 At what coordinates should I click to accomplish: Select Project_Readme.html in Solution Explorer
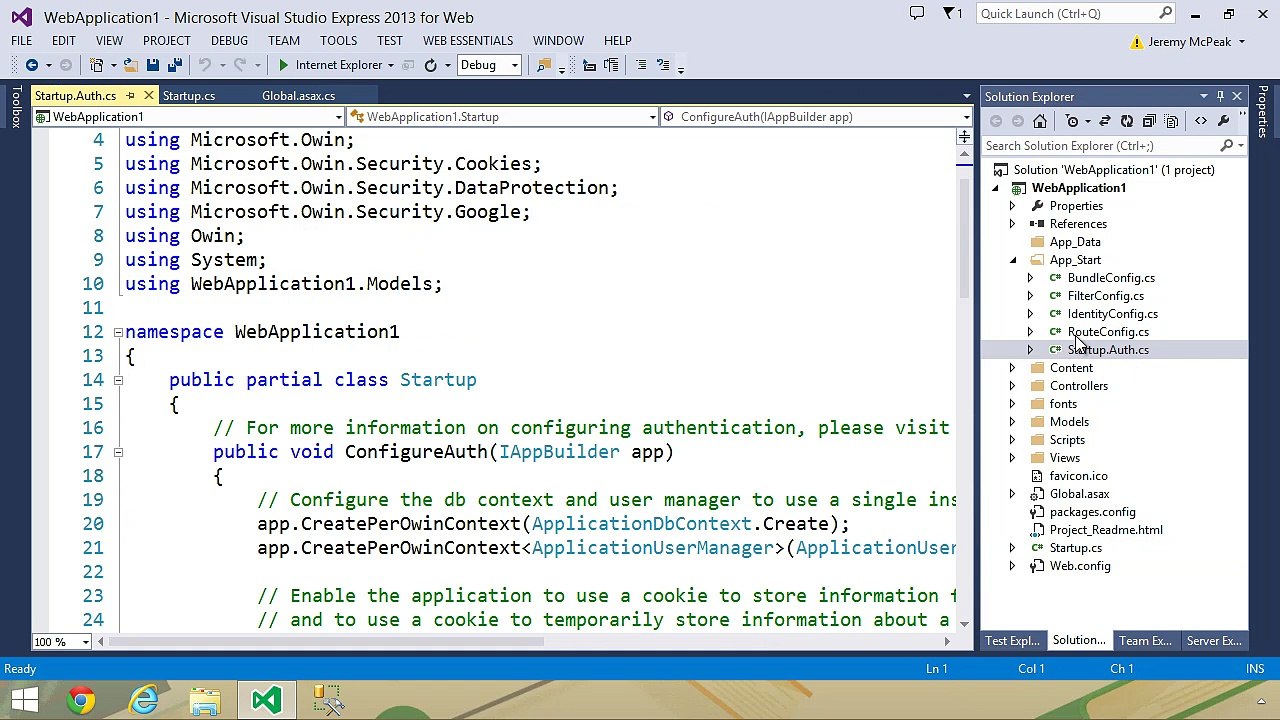pyautogui.click(x=1105, y=530)
